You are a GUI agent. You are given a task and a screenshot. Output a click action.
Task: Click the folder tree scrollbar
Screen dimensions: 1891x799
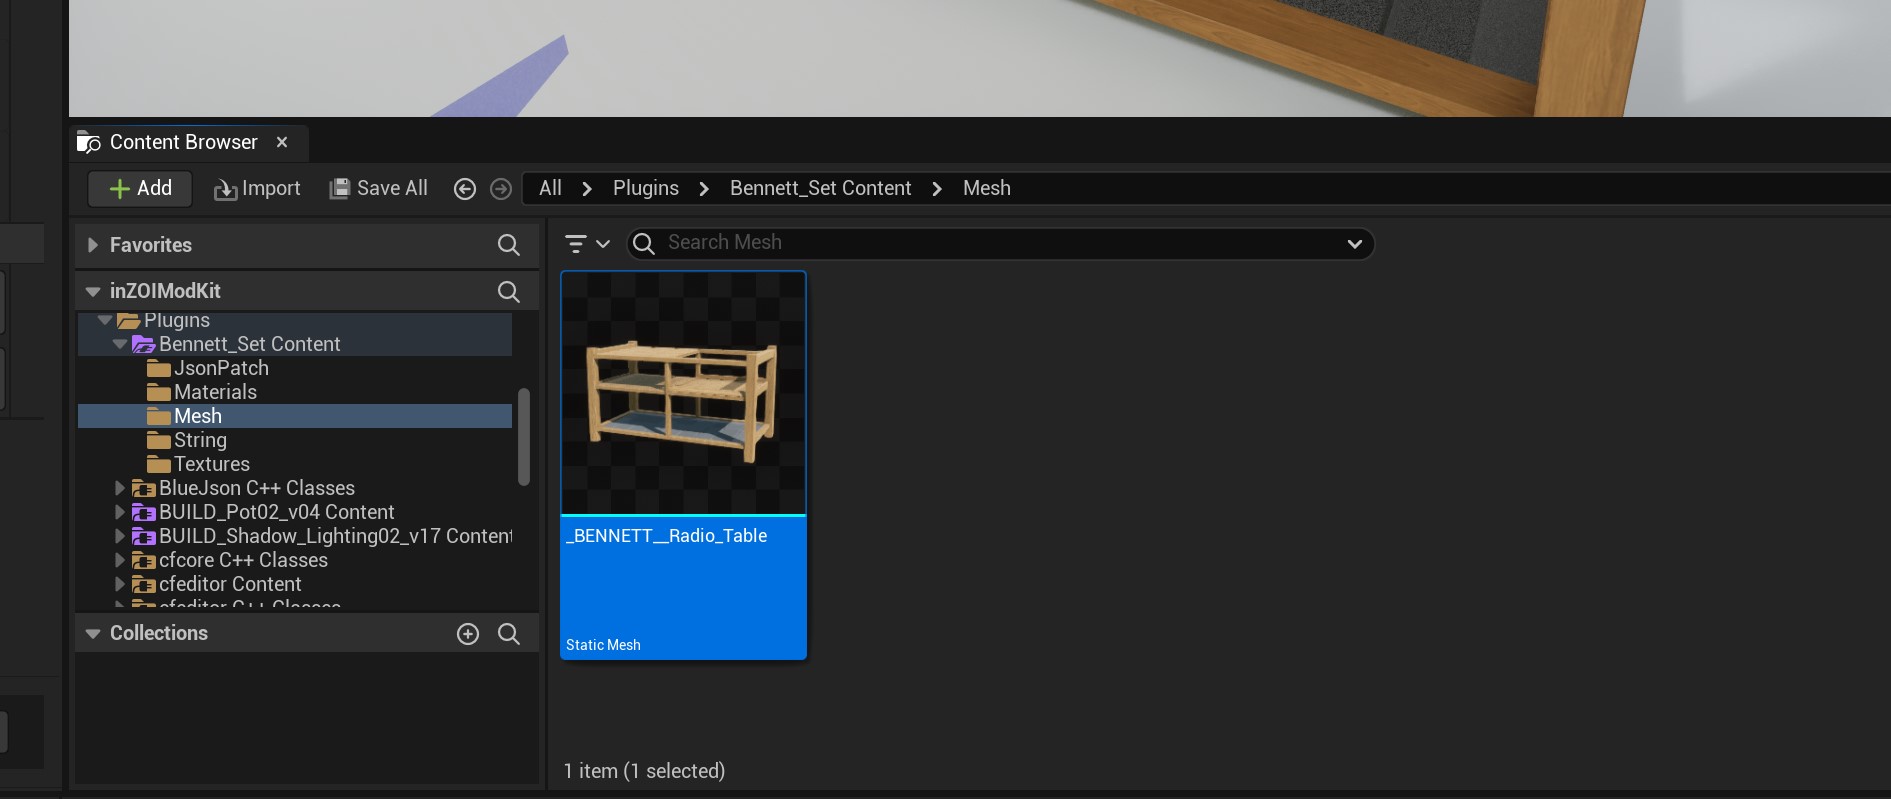pos(524,437)
